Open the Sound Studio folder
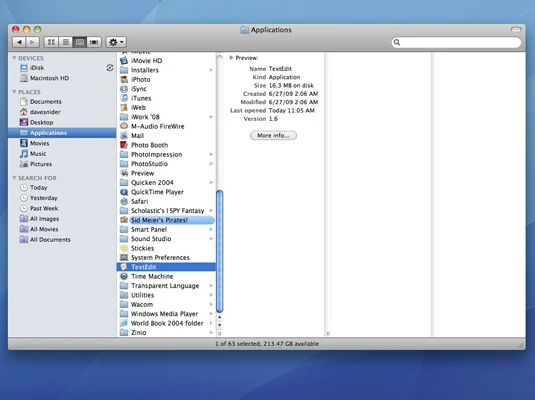535x400 pixels. click(x=167, y=239)
